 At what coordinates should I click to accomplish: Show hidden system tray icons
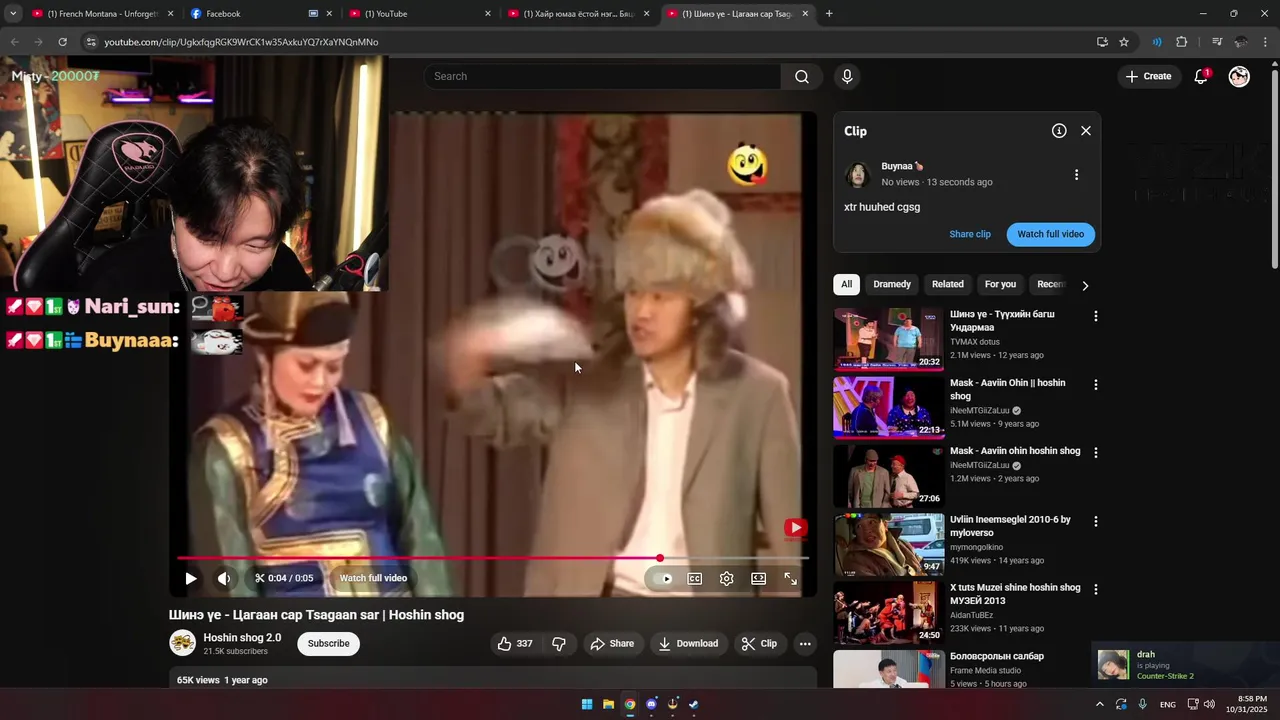[1100, 704]
